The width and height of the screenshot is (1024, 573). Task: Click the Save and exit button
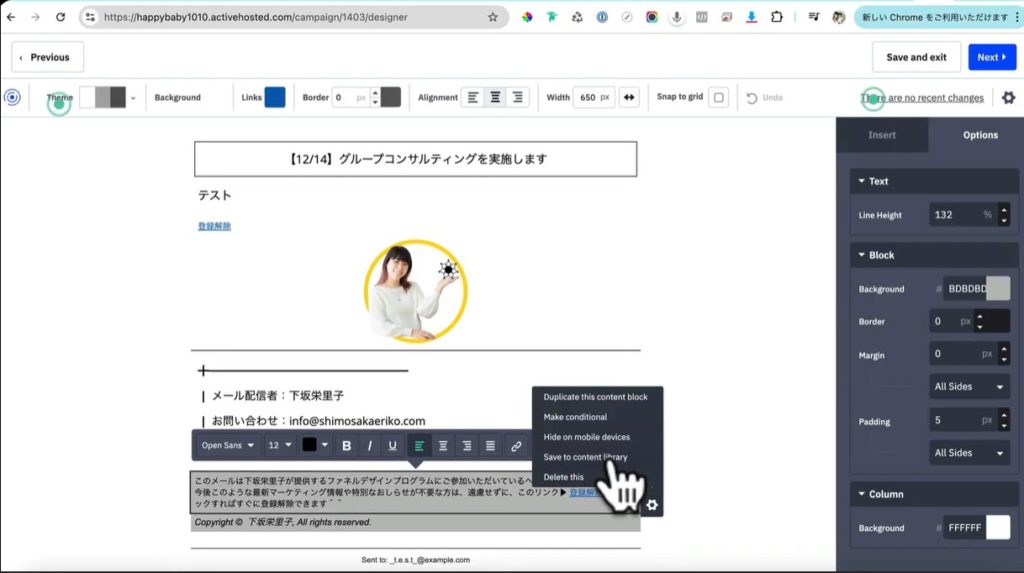[916, 57]
